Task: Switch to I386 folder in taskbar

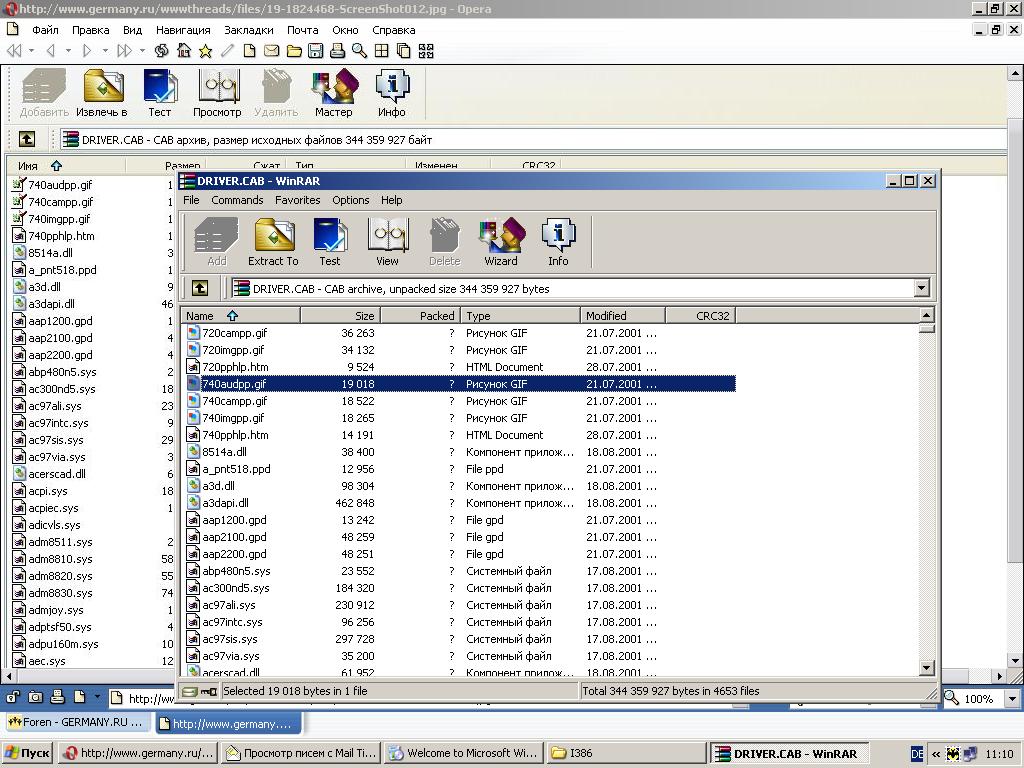Action: tap(626, 753)
